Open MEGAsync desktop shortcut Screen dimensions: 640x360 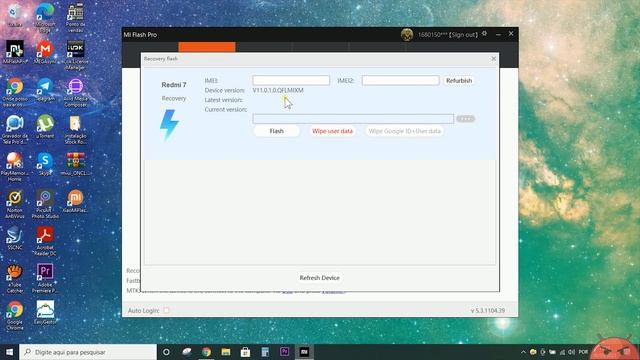(x=45, y=52)
